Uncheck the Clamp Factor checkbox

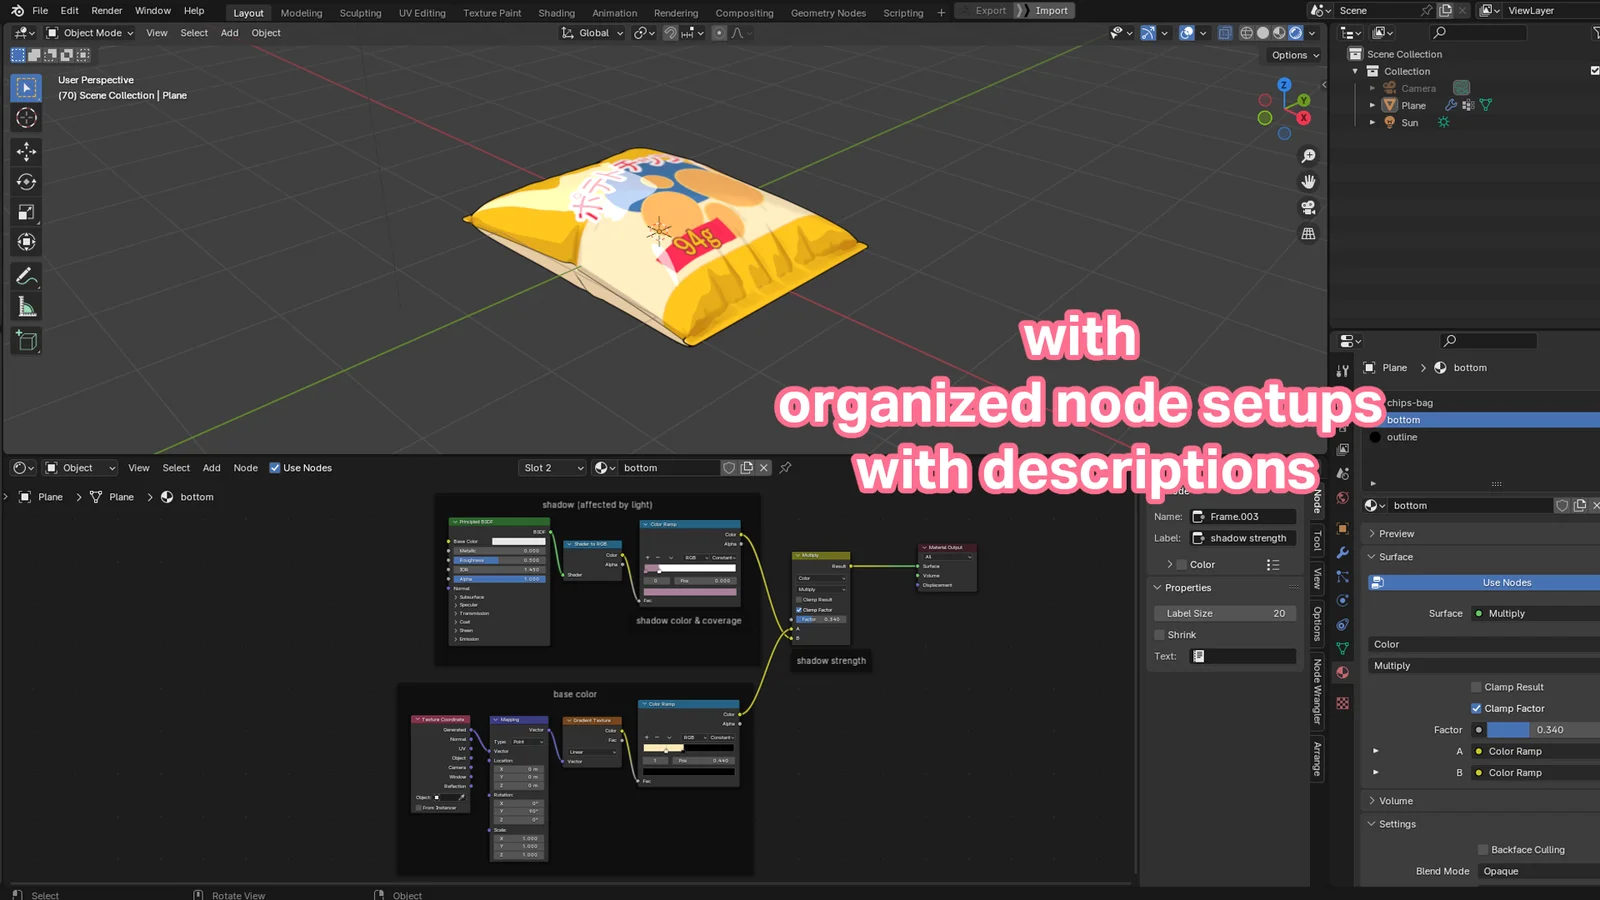coord(1476,708)
